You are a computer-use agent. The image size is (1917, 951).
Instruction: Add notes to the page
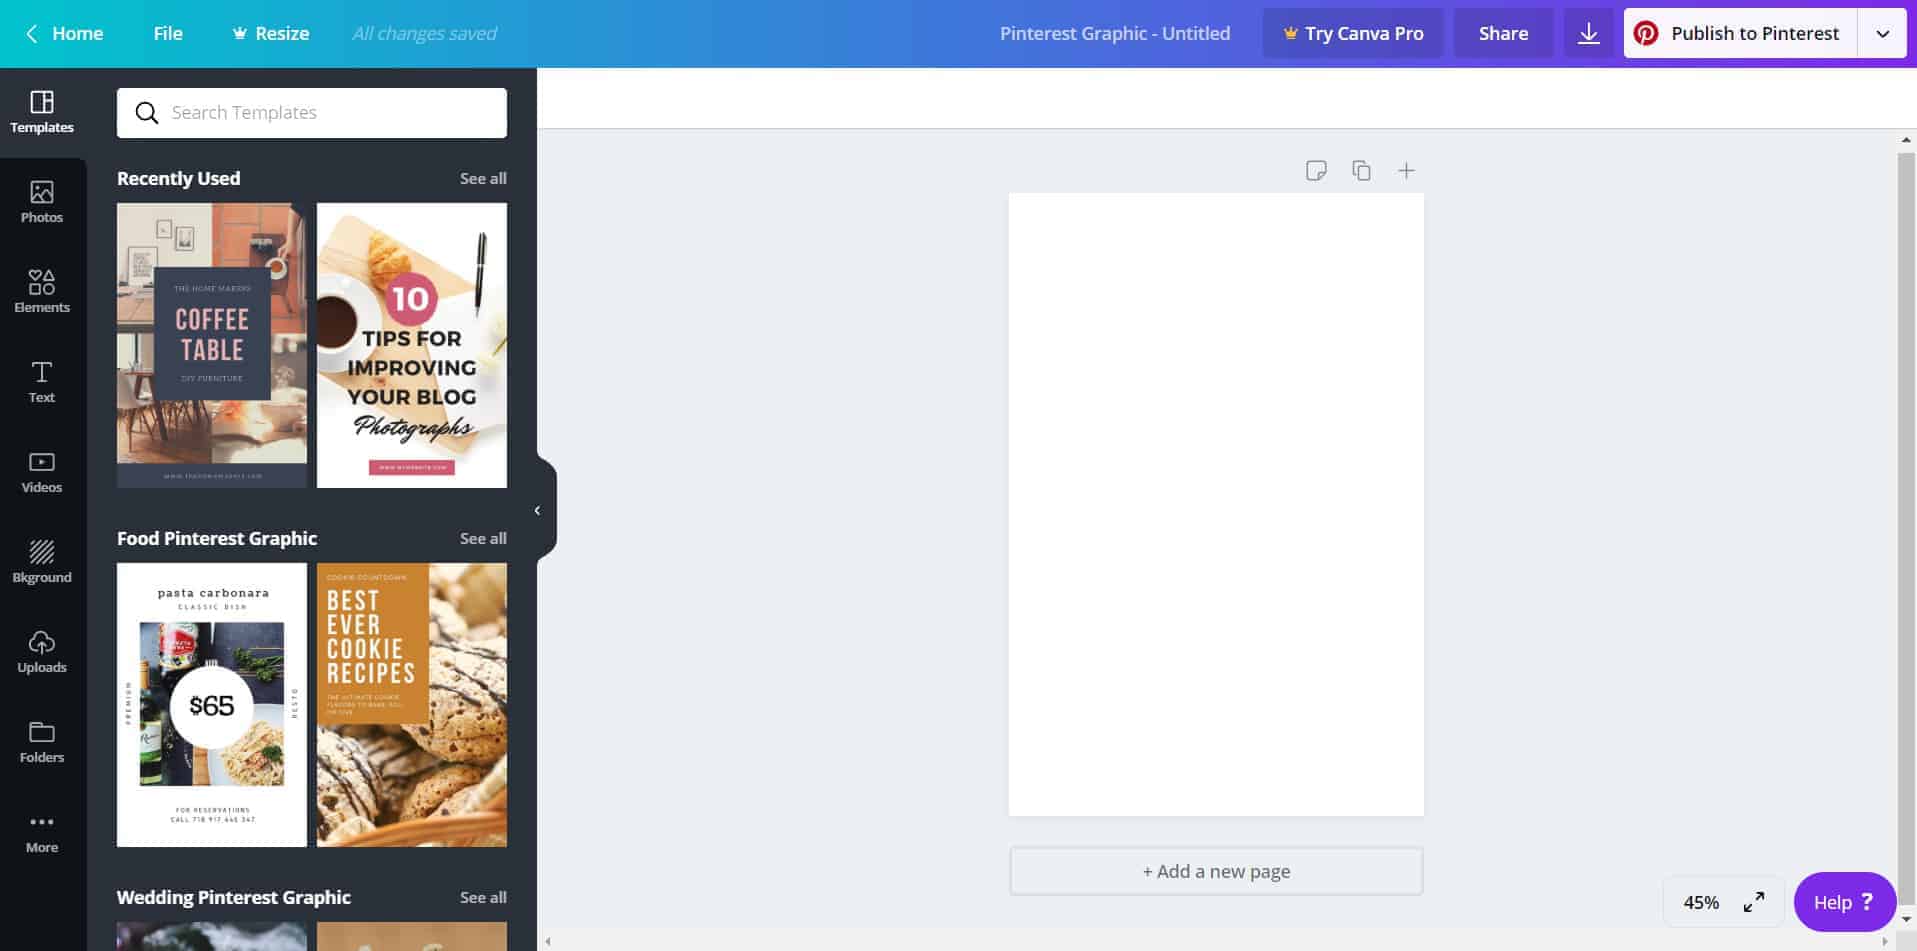(1316, 171)
